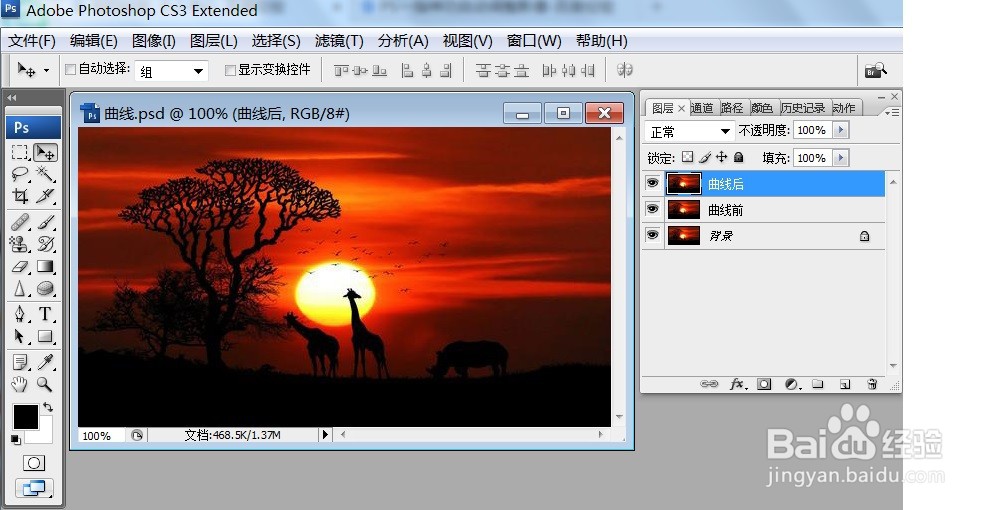Viewport: 999px width, 510px height.
Task: Select the Rectangular Marquee tool
Action: coord(20,152)
